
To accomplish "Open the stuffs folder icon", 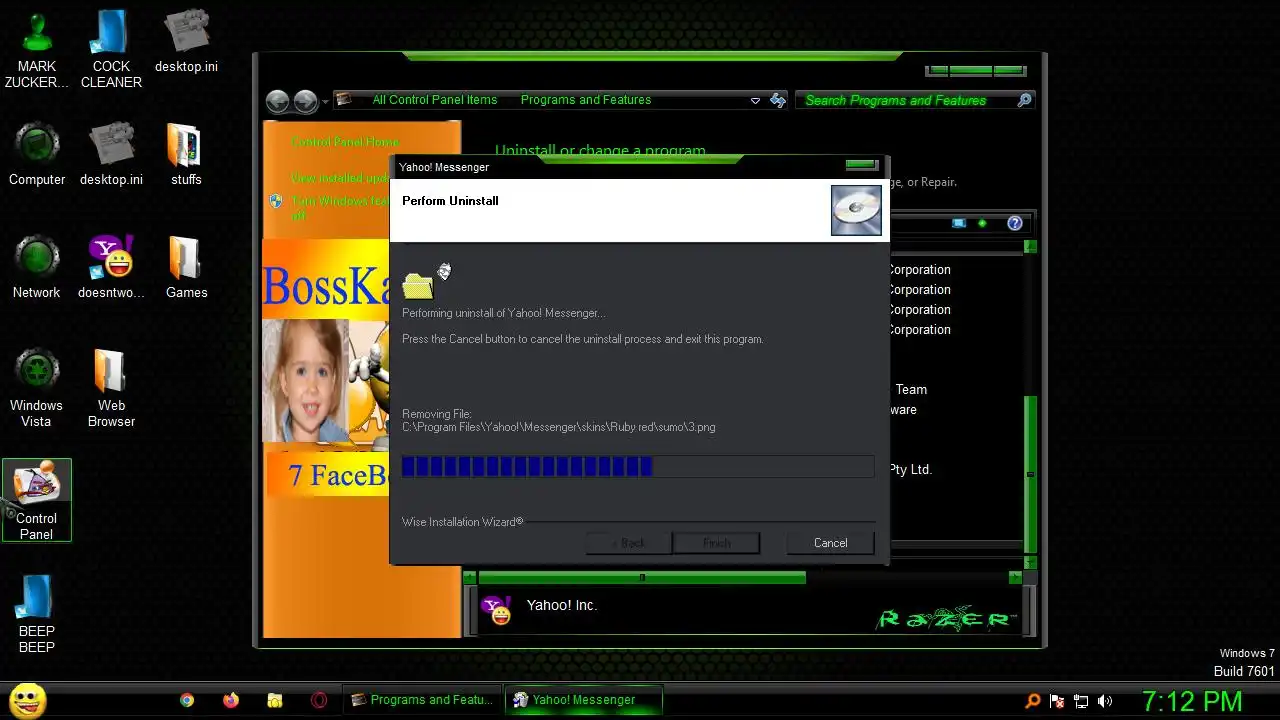I will click(186, 154).
